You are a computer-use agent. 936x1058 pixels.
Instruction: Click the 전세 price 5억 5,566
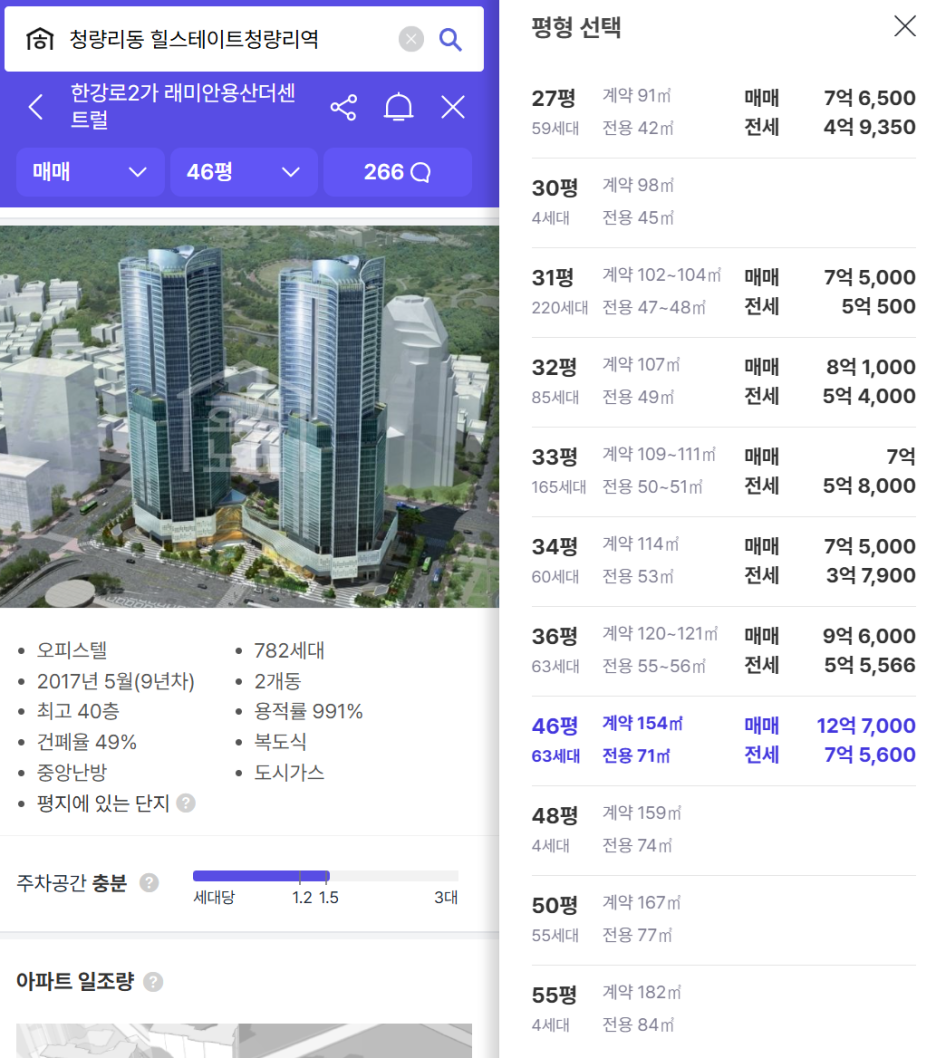click(870, 665)
